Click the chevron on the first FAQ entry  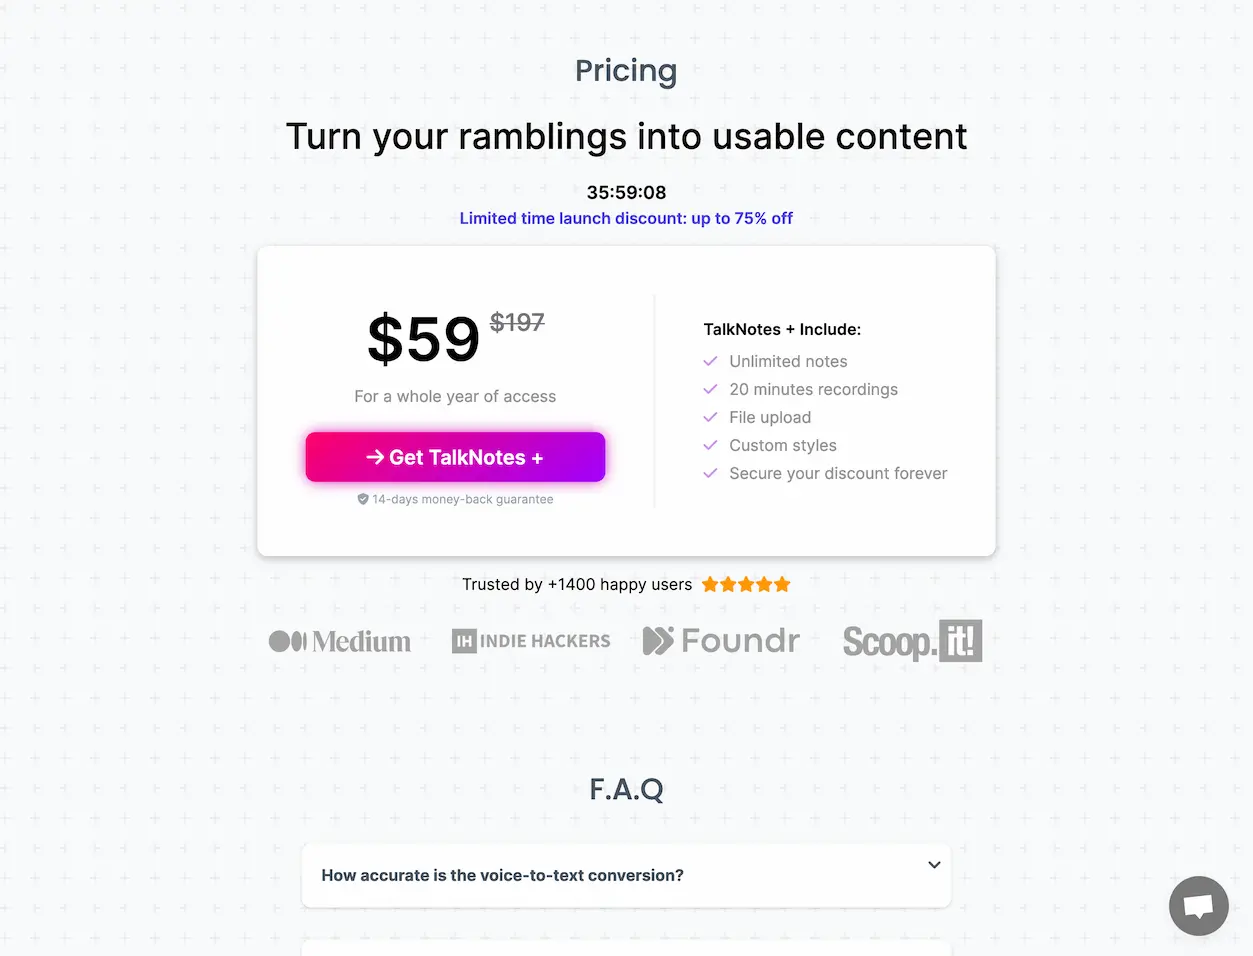click(x=933, y=865)
